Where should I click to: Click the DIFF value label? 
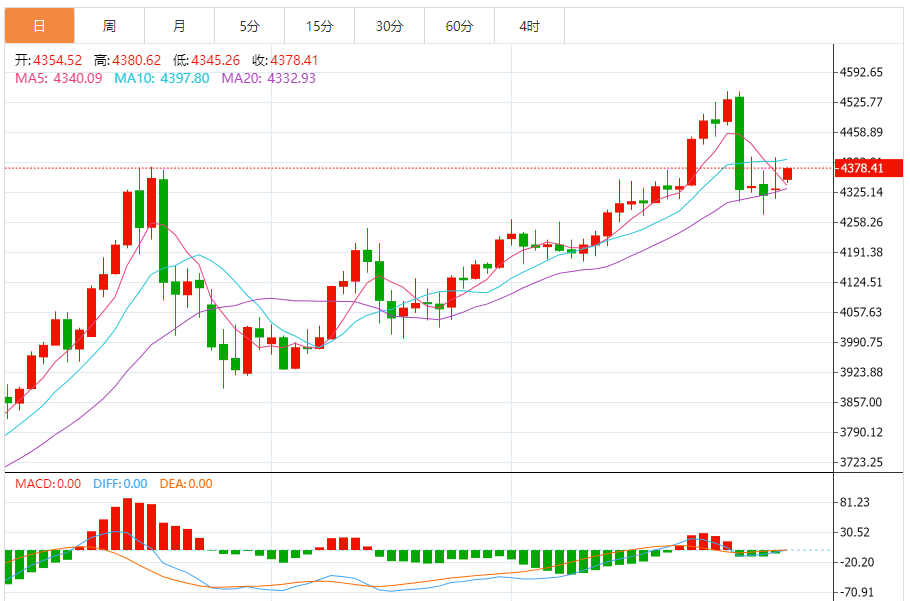point(120,484)
